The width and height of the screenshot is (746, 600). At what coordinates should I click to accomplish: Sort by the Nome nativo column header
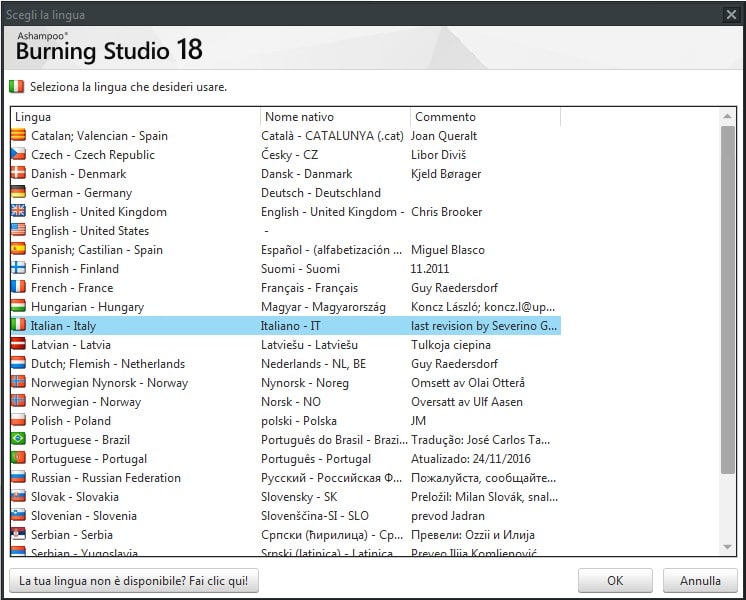pyautogui.click(x=335, y=117)
